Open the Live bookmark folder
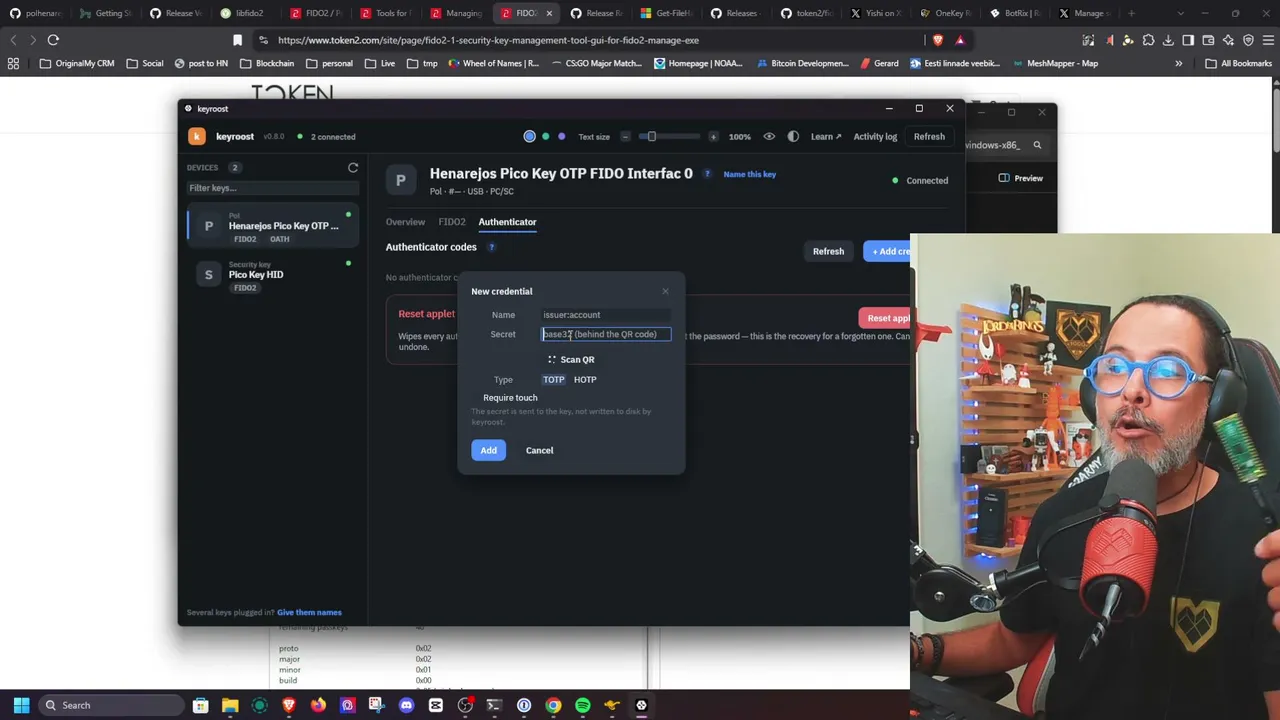This screenshot has width=1280, height=720. pyautogui.click(x=379, y=63)
